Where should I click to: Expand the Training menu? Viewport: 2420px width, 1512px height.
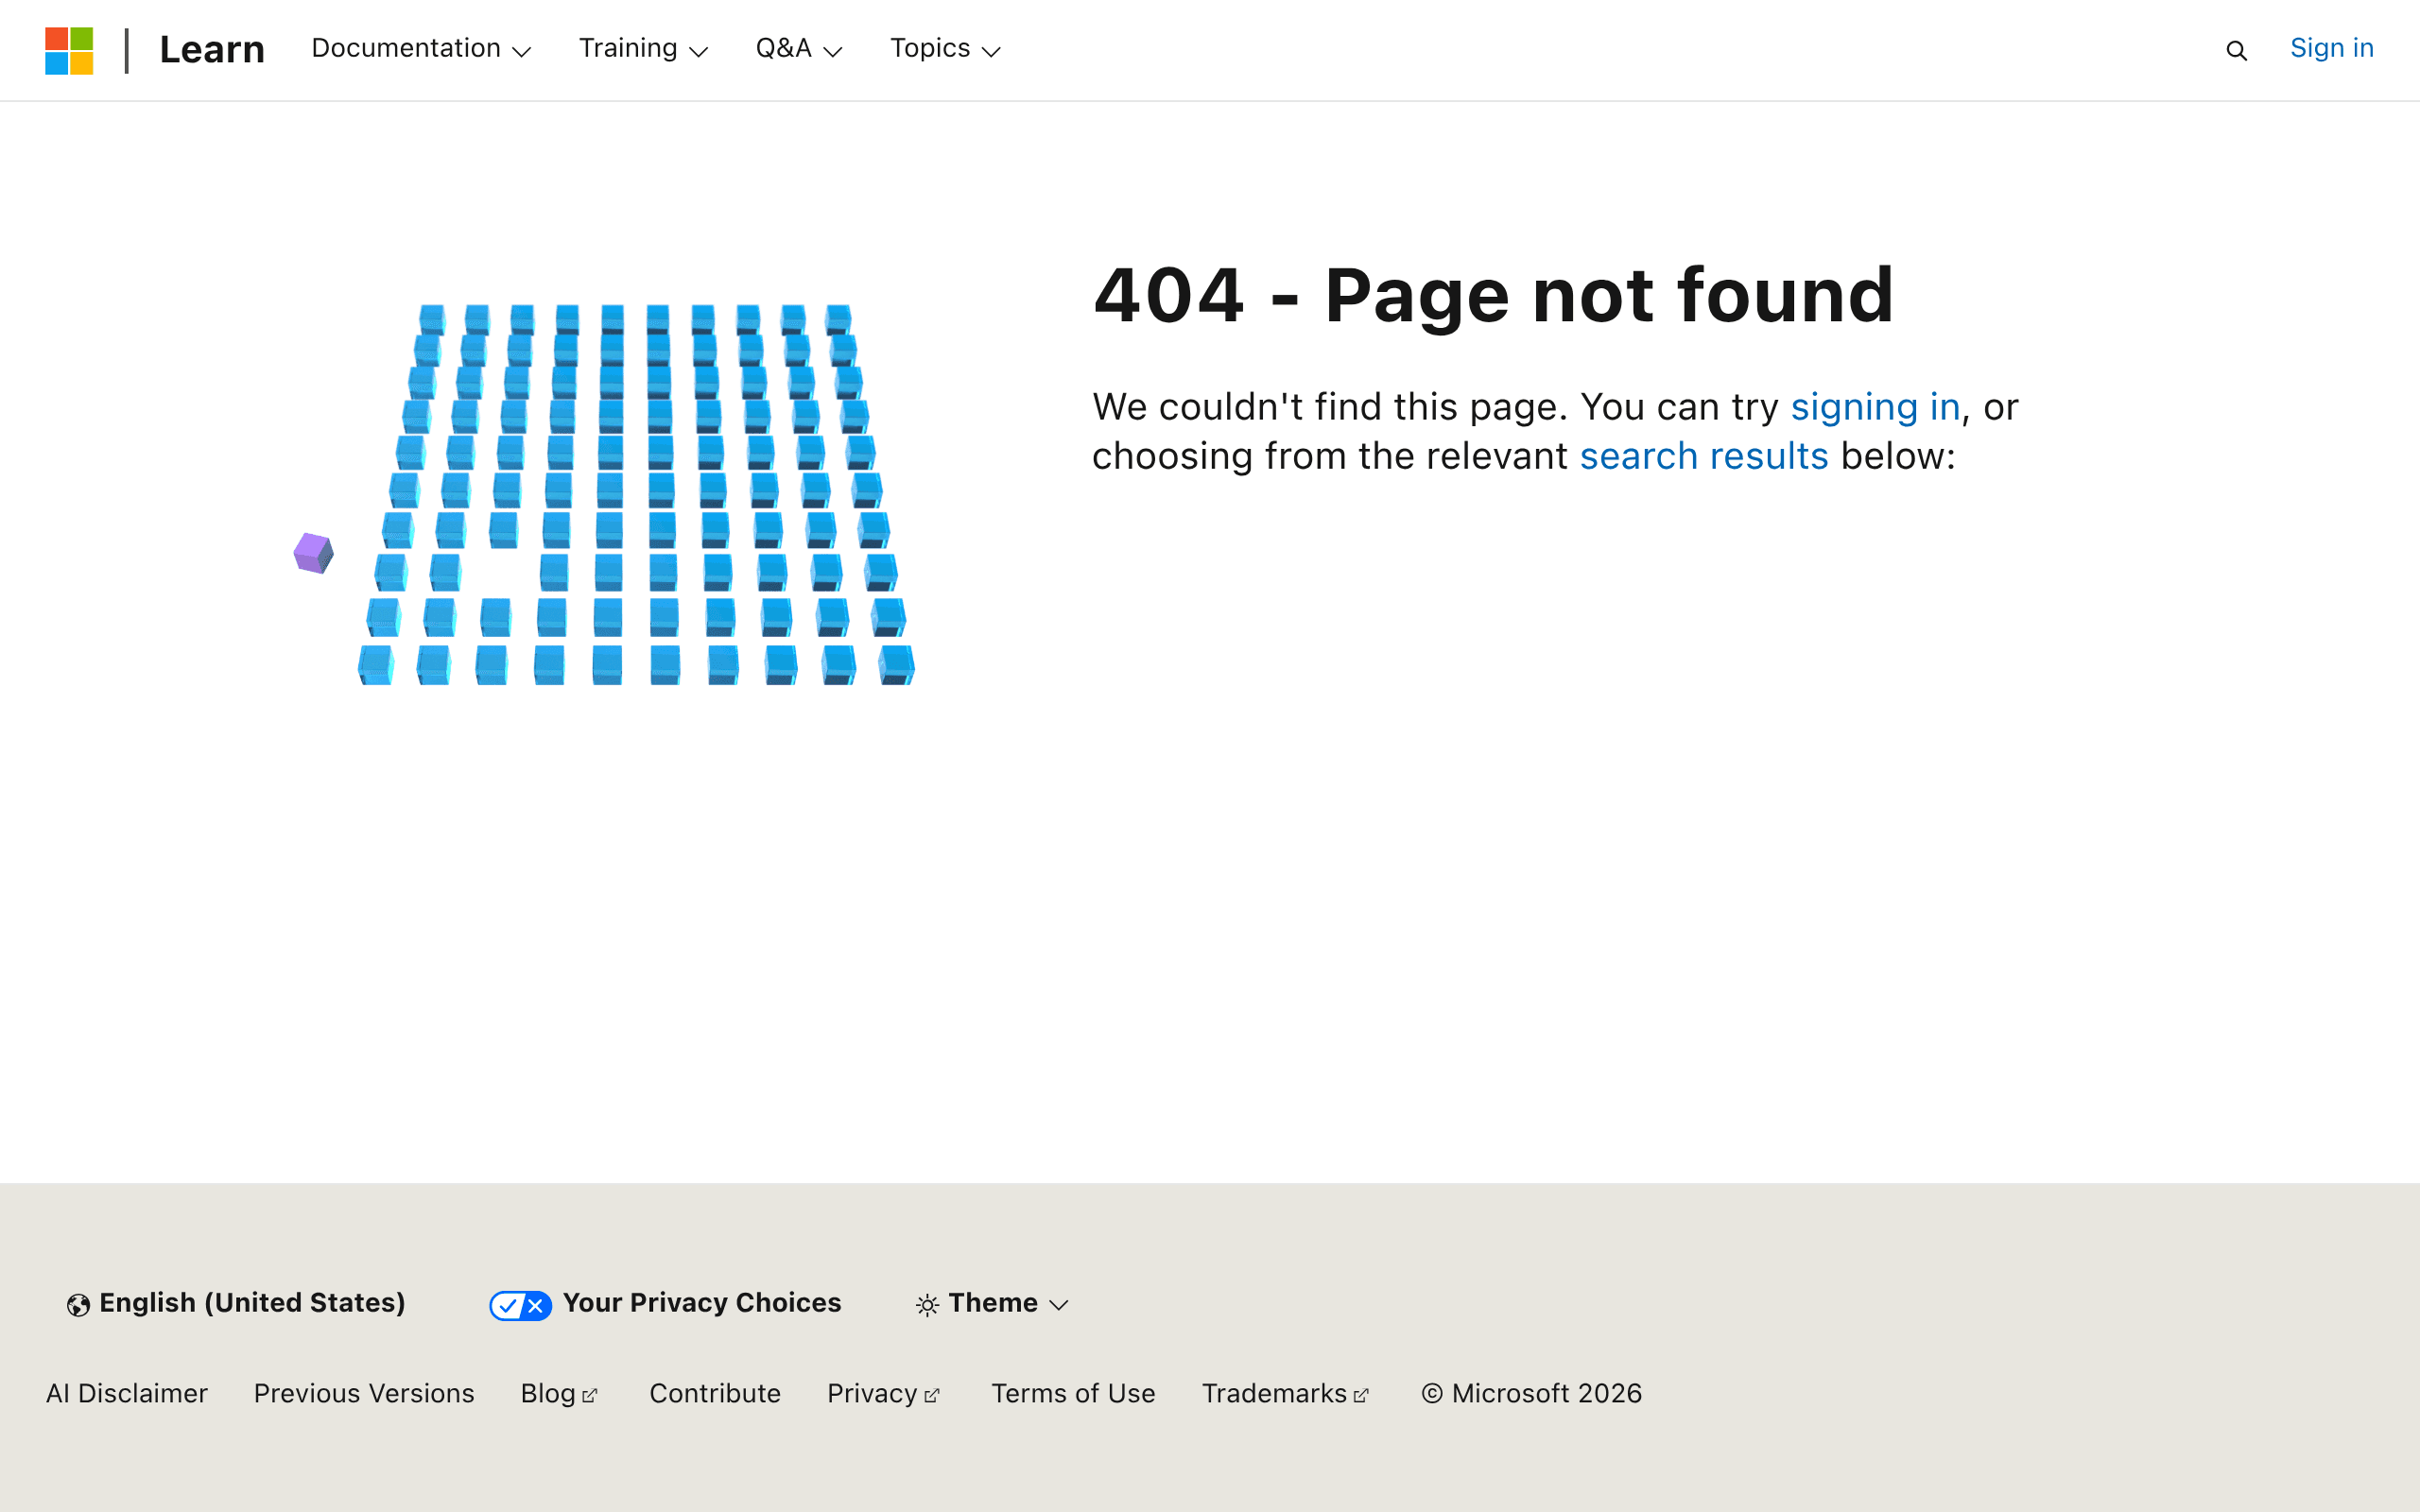[643, 48]
